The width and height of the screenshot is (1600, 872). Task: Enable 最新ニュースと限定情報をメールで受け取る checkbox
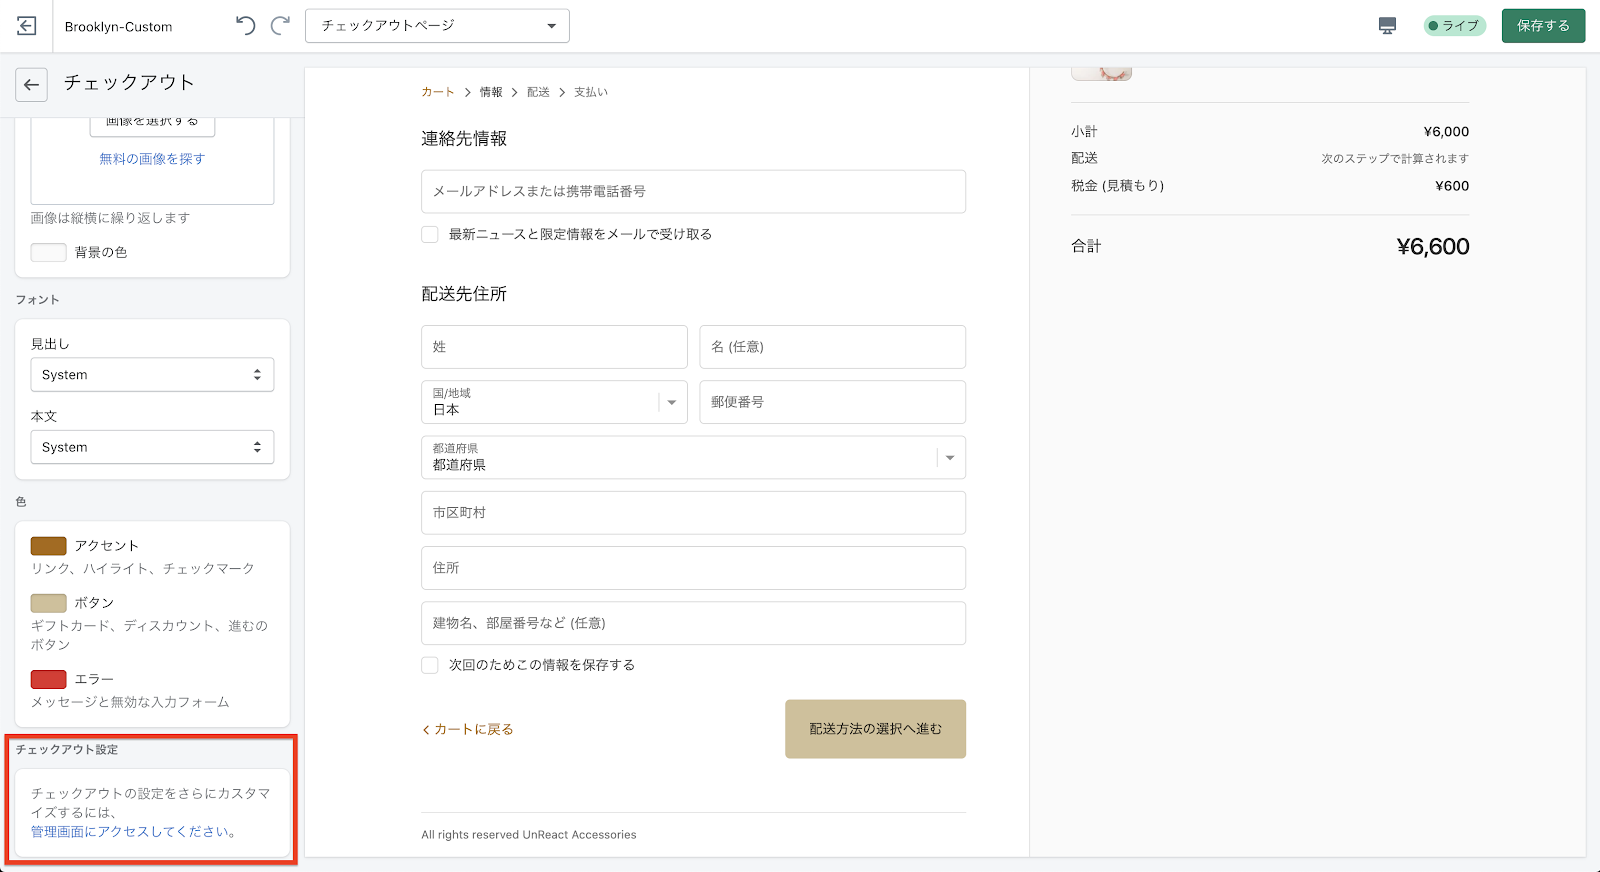click(x=430, y=234)
